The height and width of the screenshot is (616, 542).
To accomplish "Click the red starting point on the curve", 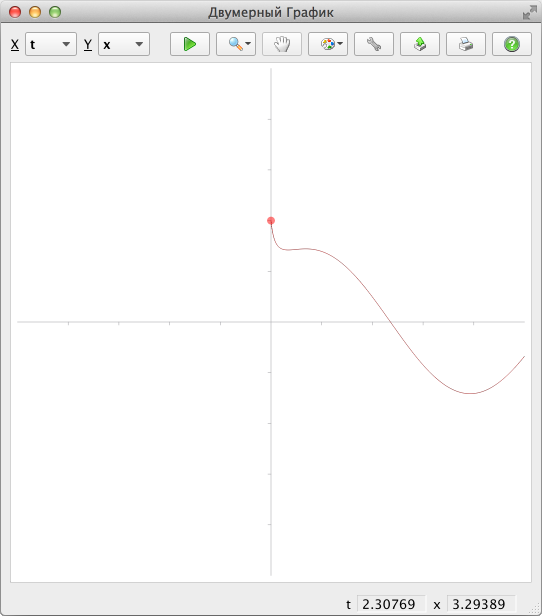I will [271, 221].
